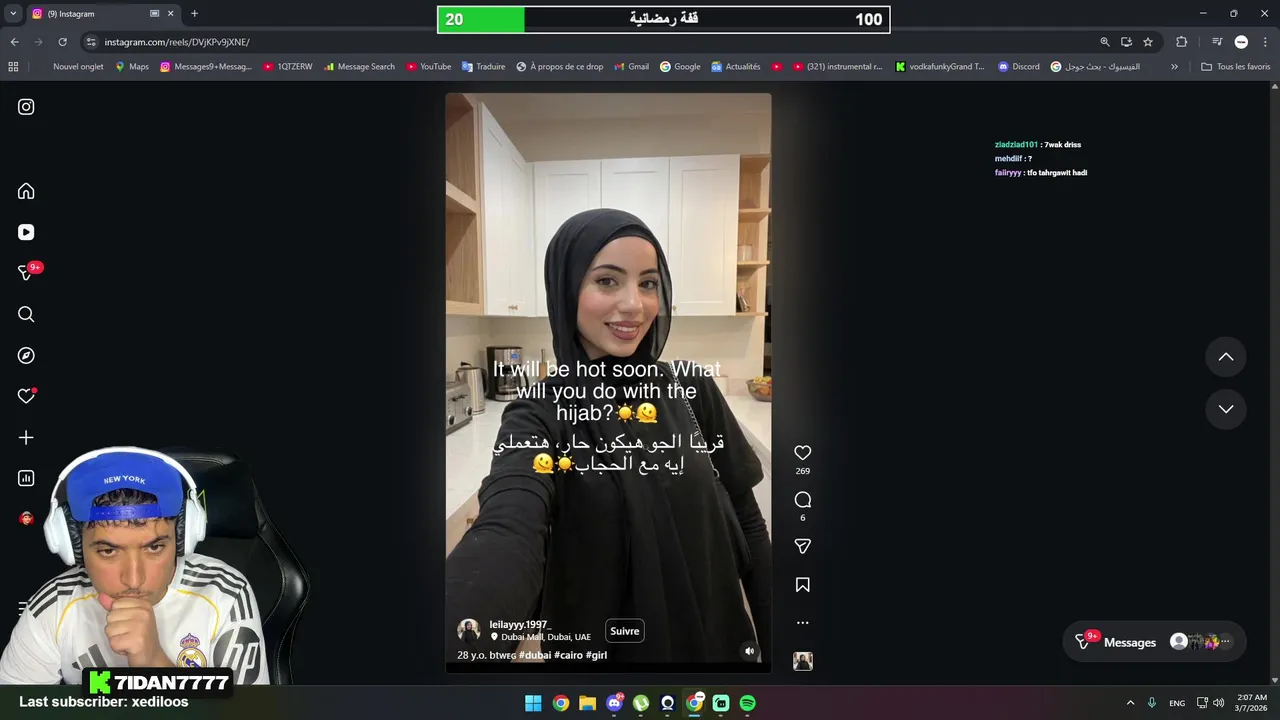
Task: Open ENG language switcher
Action: click(1177, 703)
